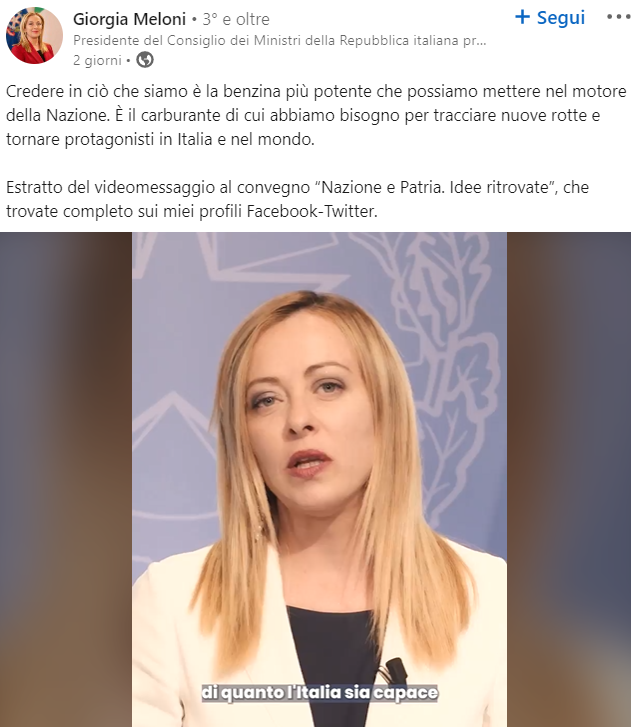Click the Presidente del Consiglio headline text
This screenshot has height=727, width=631.
point(280,40)
